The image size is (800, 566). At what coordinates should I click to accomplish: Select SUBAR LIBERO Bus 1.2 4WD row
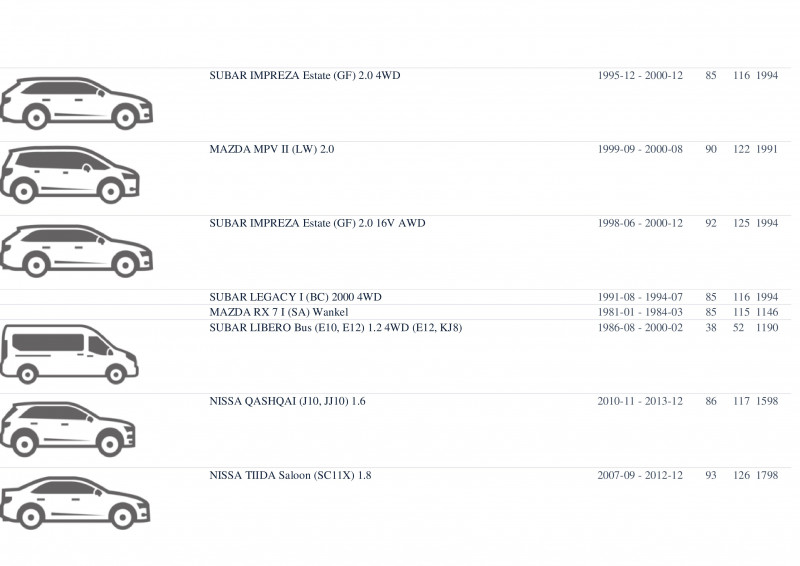(395, 357)
